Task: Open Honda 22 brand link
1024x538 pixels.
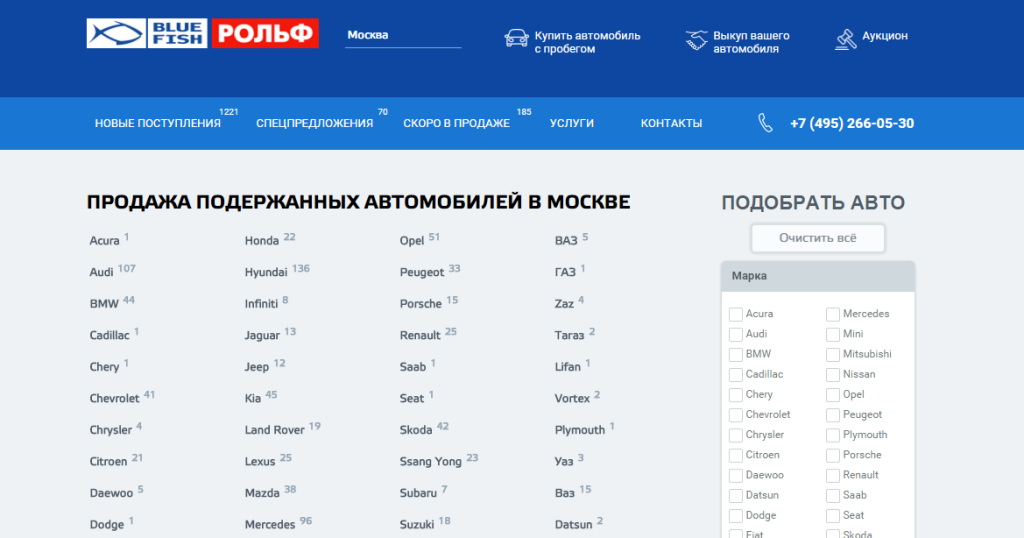Action: pos(270,240)
